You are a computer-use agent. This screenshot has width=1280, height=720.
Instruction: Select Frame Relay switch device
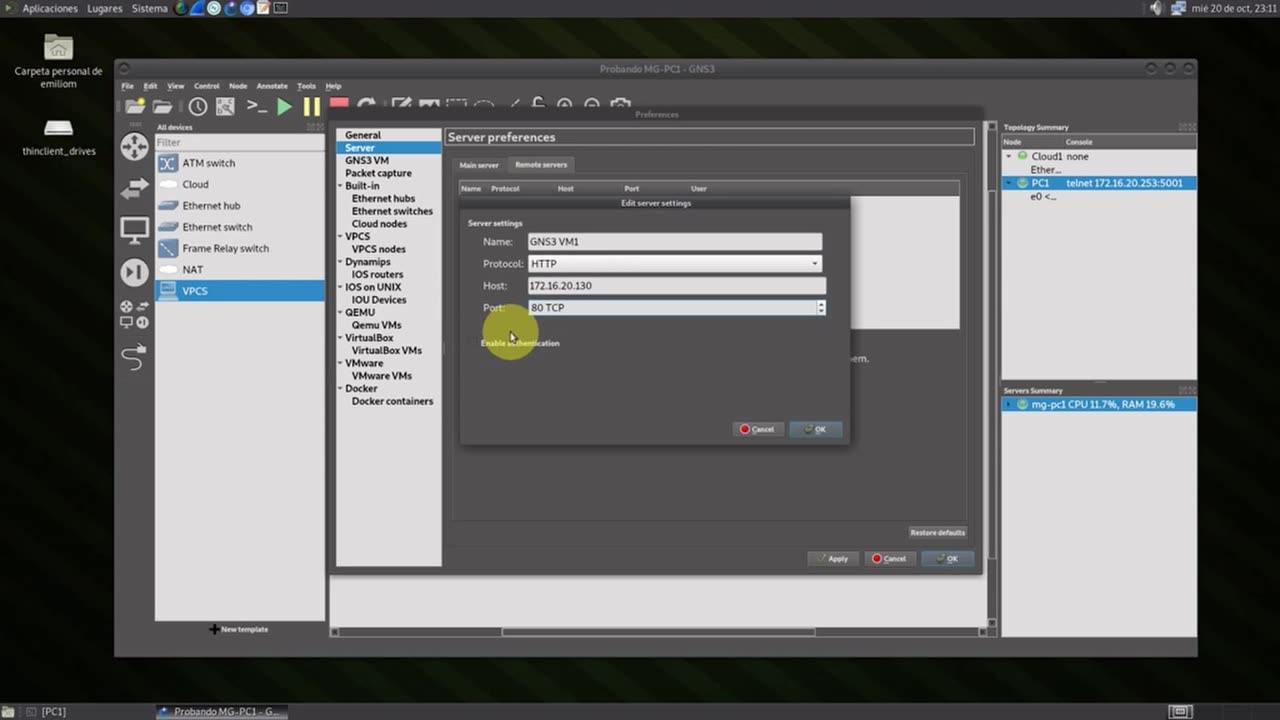pos(240,248)
